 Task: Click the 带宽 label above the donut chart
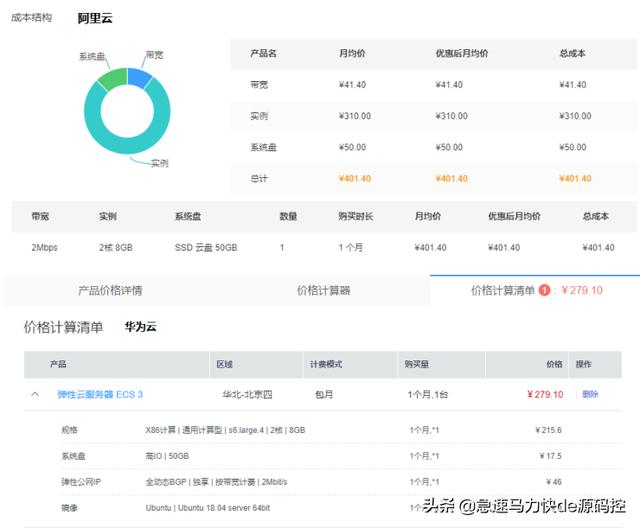154,55
